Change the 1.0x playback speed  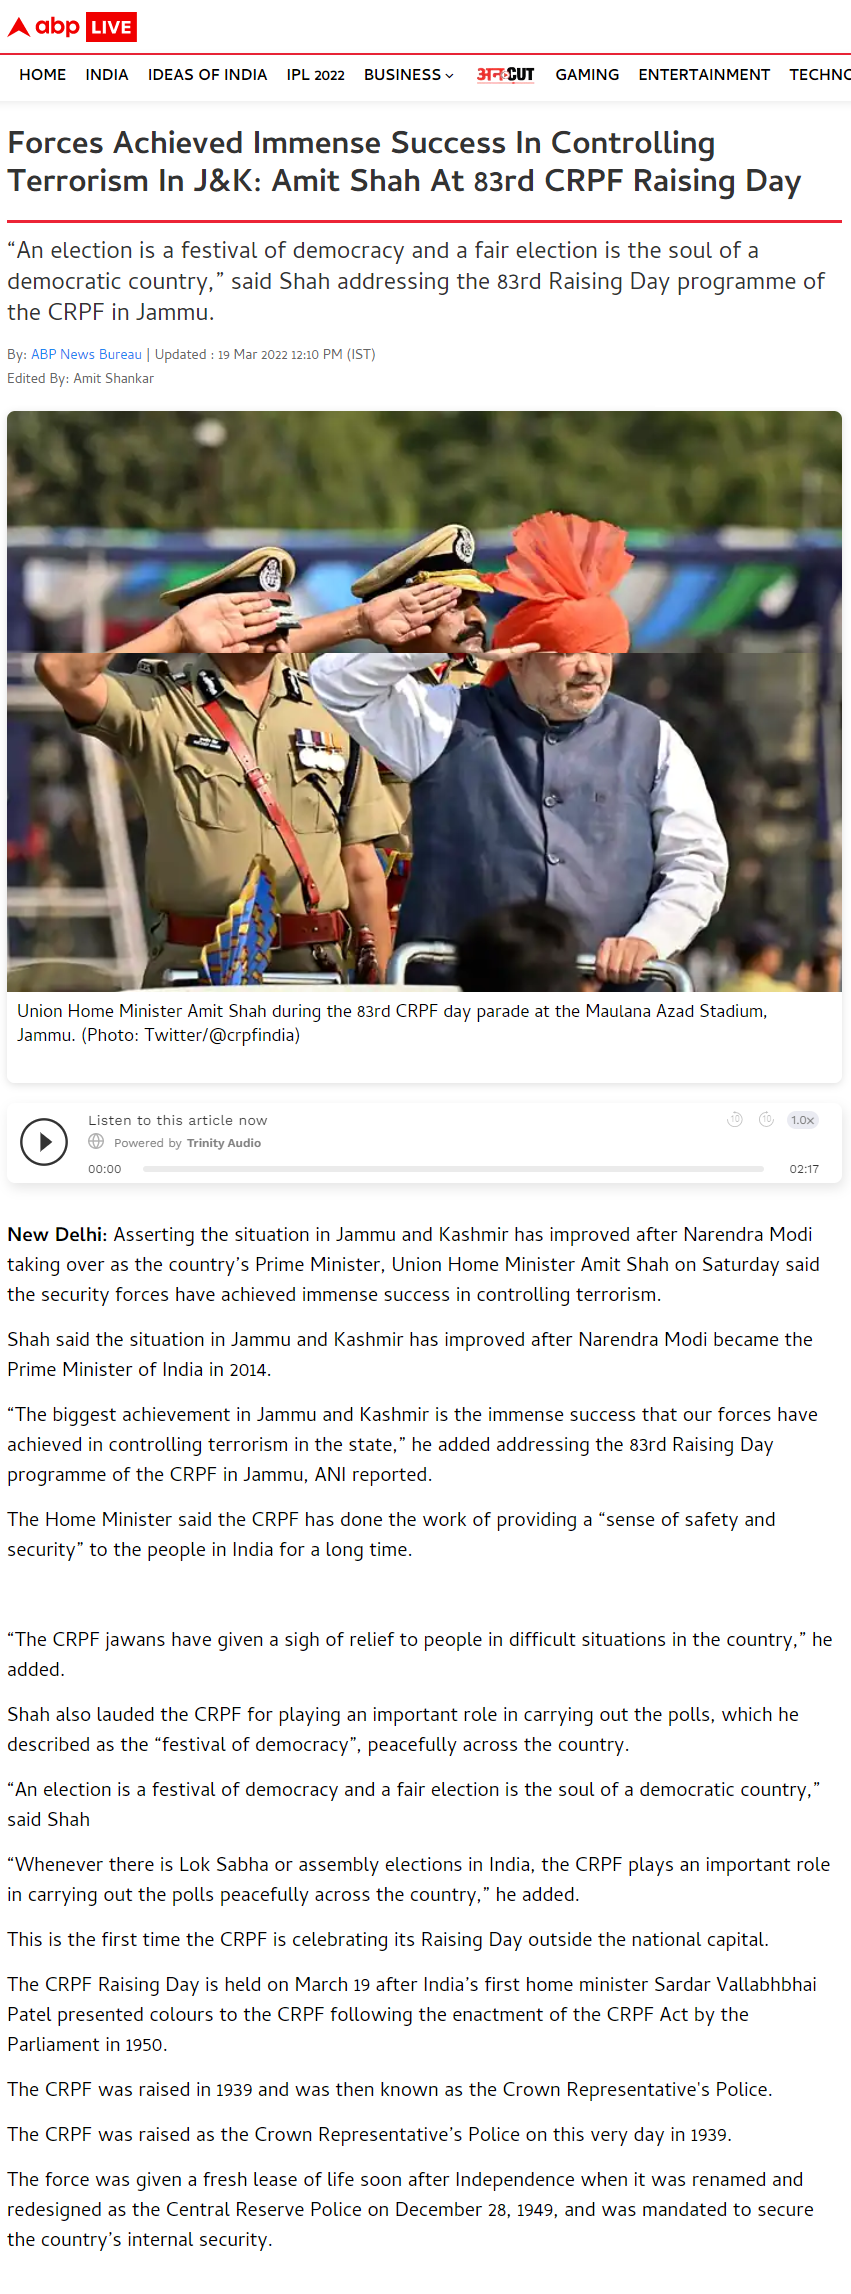click(x=803, y=1120)
